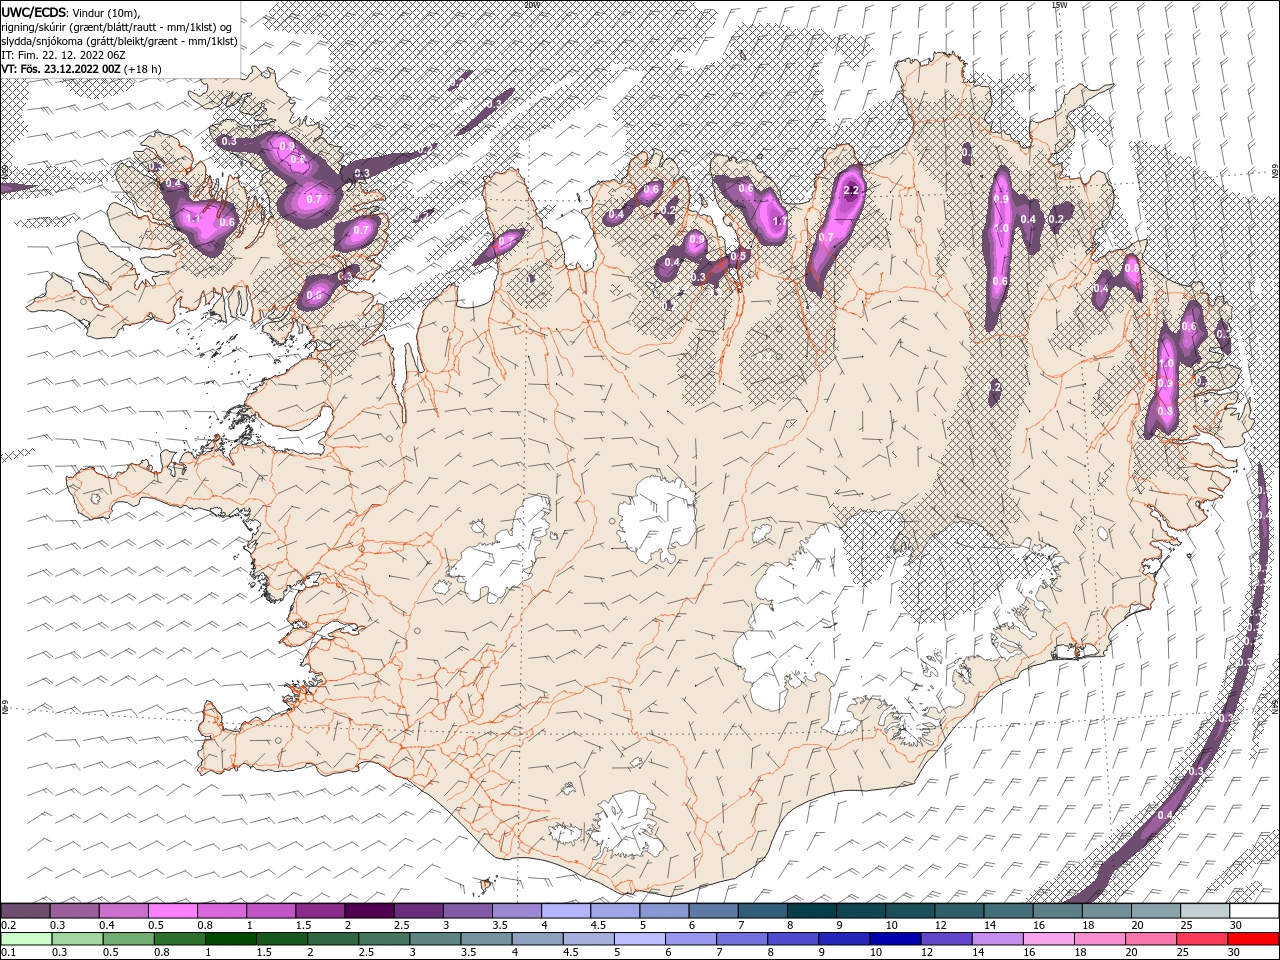Select the 'VT: Fös. 23.12.2022 00Z' valid time line

62,69
